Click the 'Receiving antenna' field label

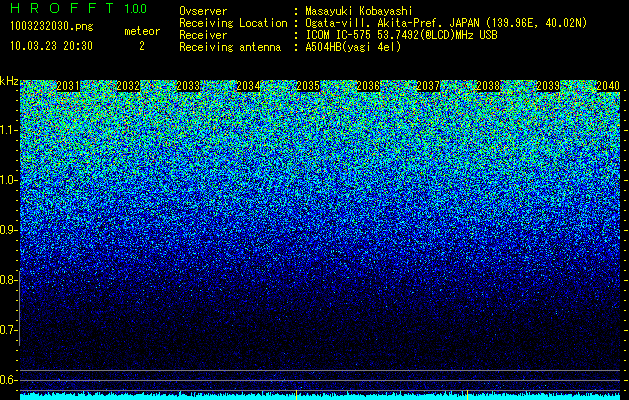(230, 47)
